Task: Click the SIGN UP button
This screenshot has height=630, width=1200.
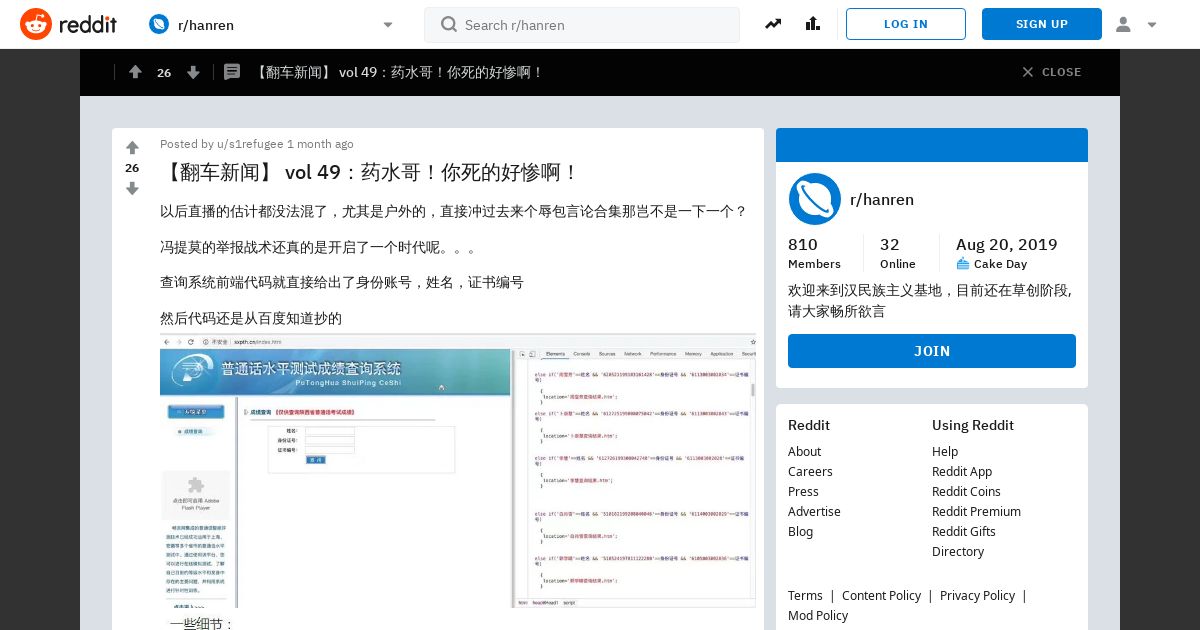Action: click(x=1042, y=24)
